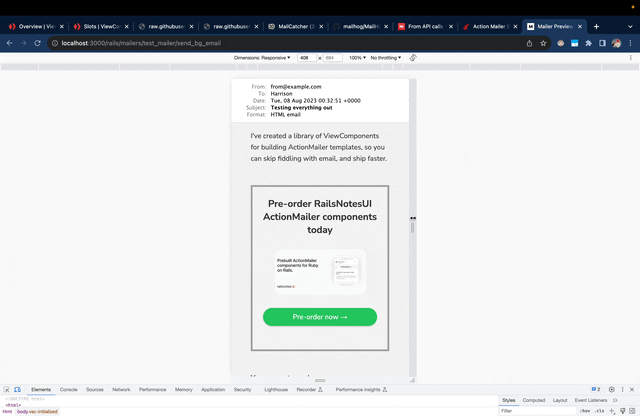Edit the viewport height field

point(333,58)
